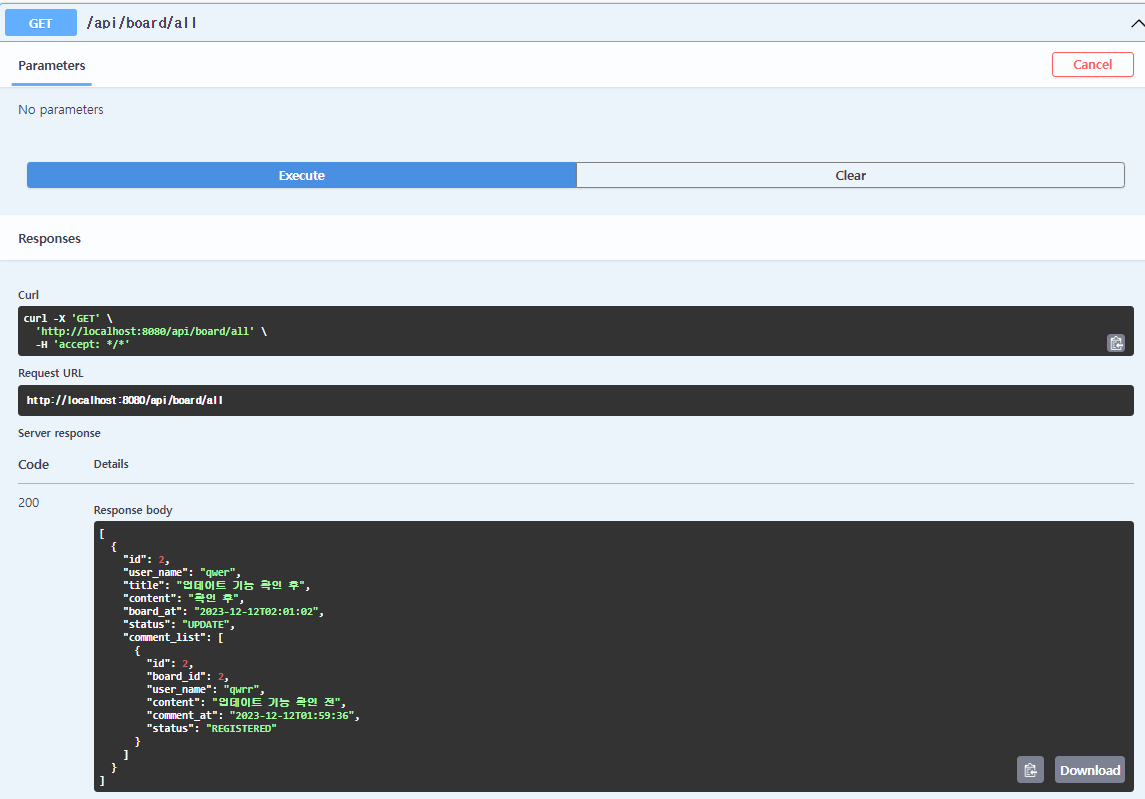Click the 200 response code
Image resolution: width=1145 pixels, height=799 pixels.
pos(28,502)
